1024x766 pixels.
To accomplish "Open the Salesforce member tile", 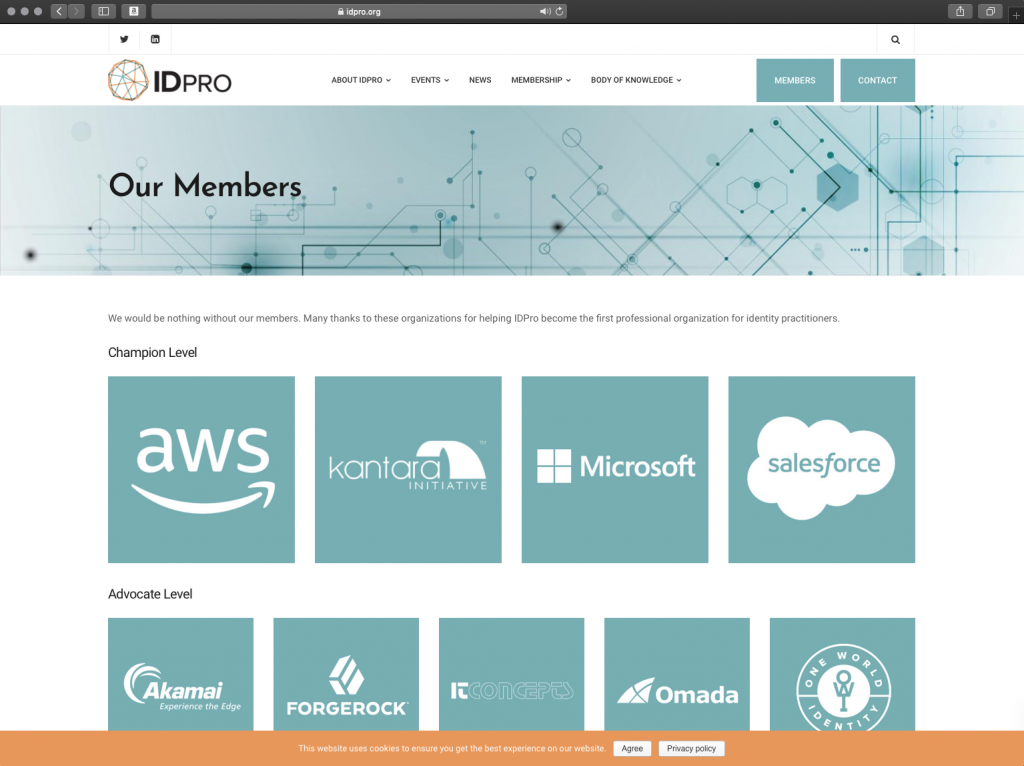I will click(822, 470).
